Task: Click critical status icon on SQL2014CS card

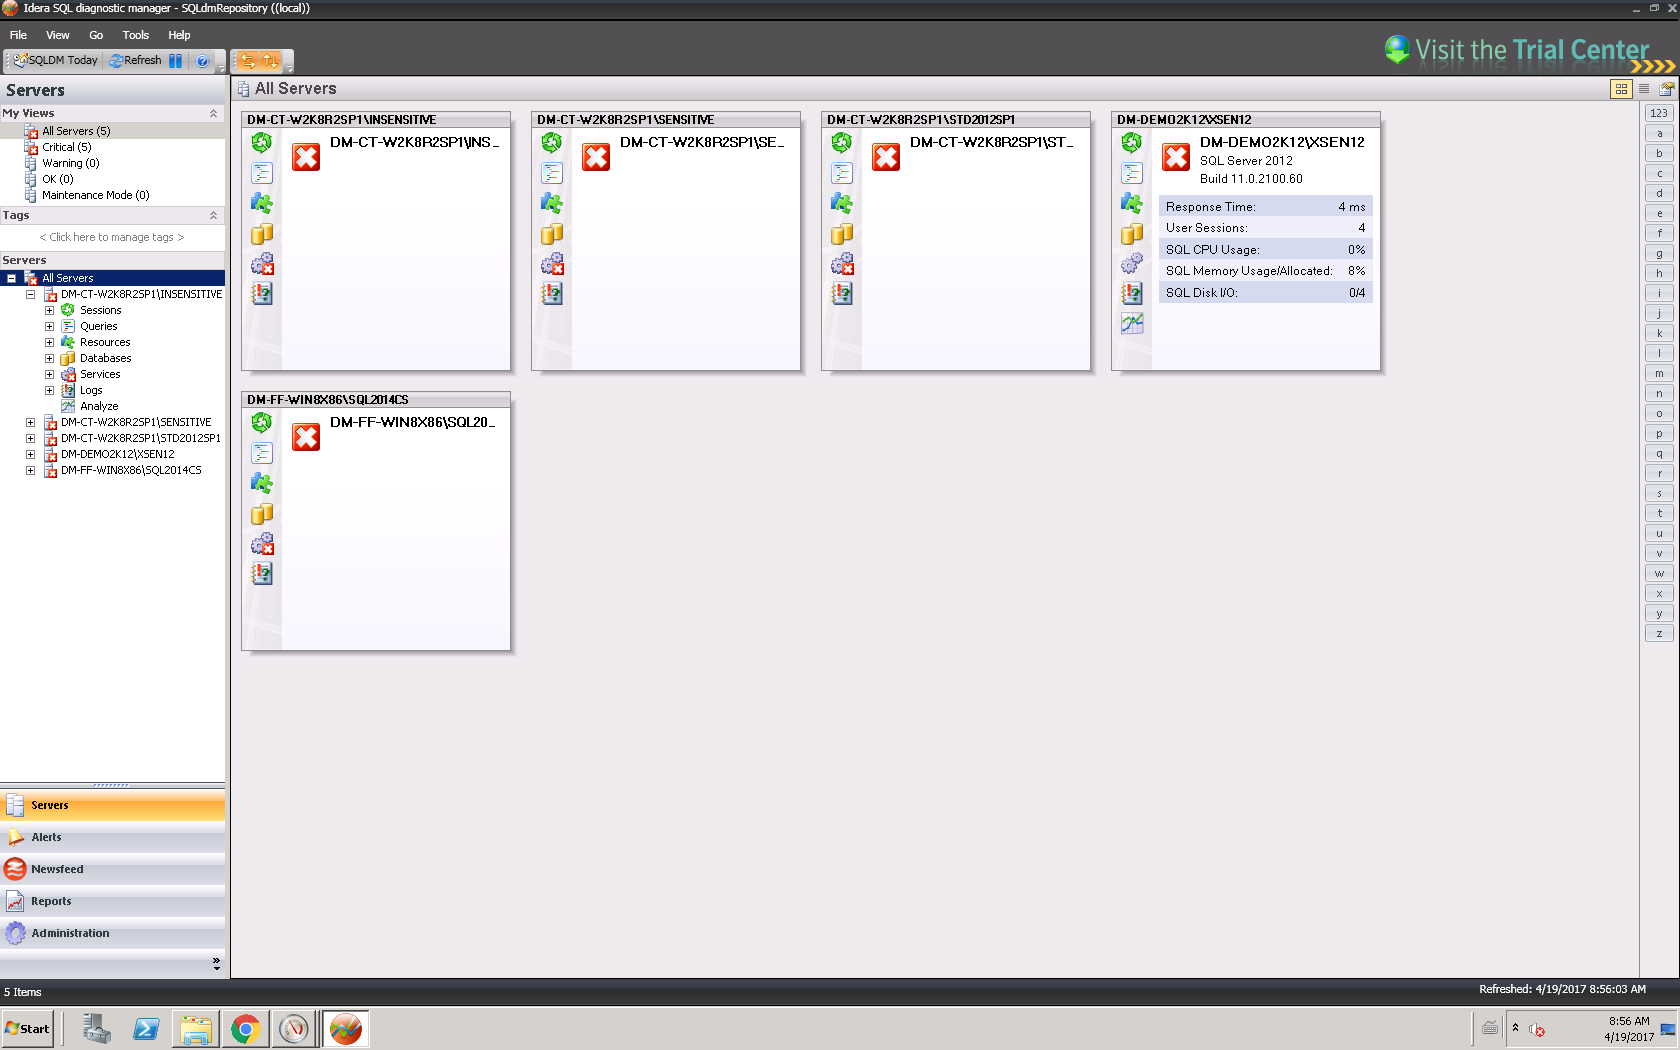Action: pyautogui.click(x=306, y=437)
